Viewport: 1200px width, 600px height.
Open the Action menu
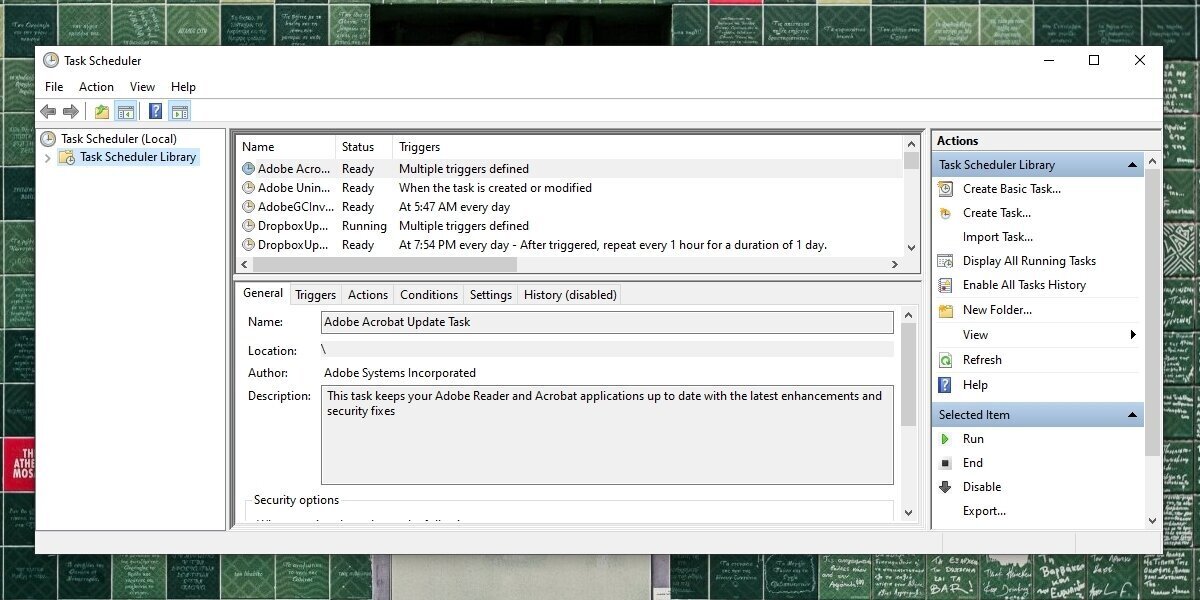point(96,87)
